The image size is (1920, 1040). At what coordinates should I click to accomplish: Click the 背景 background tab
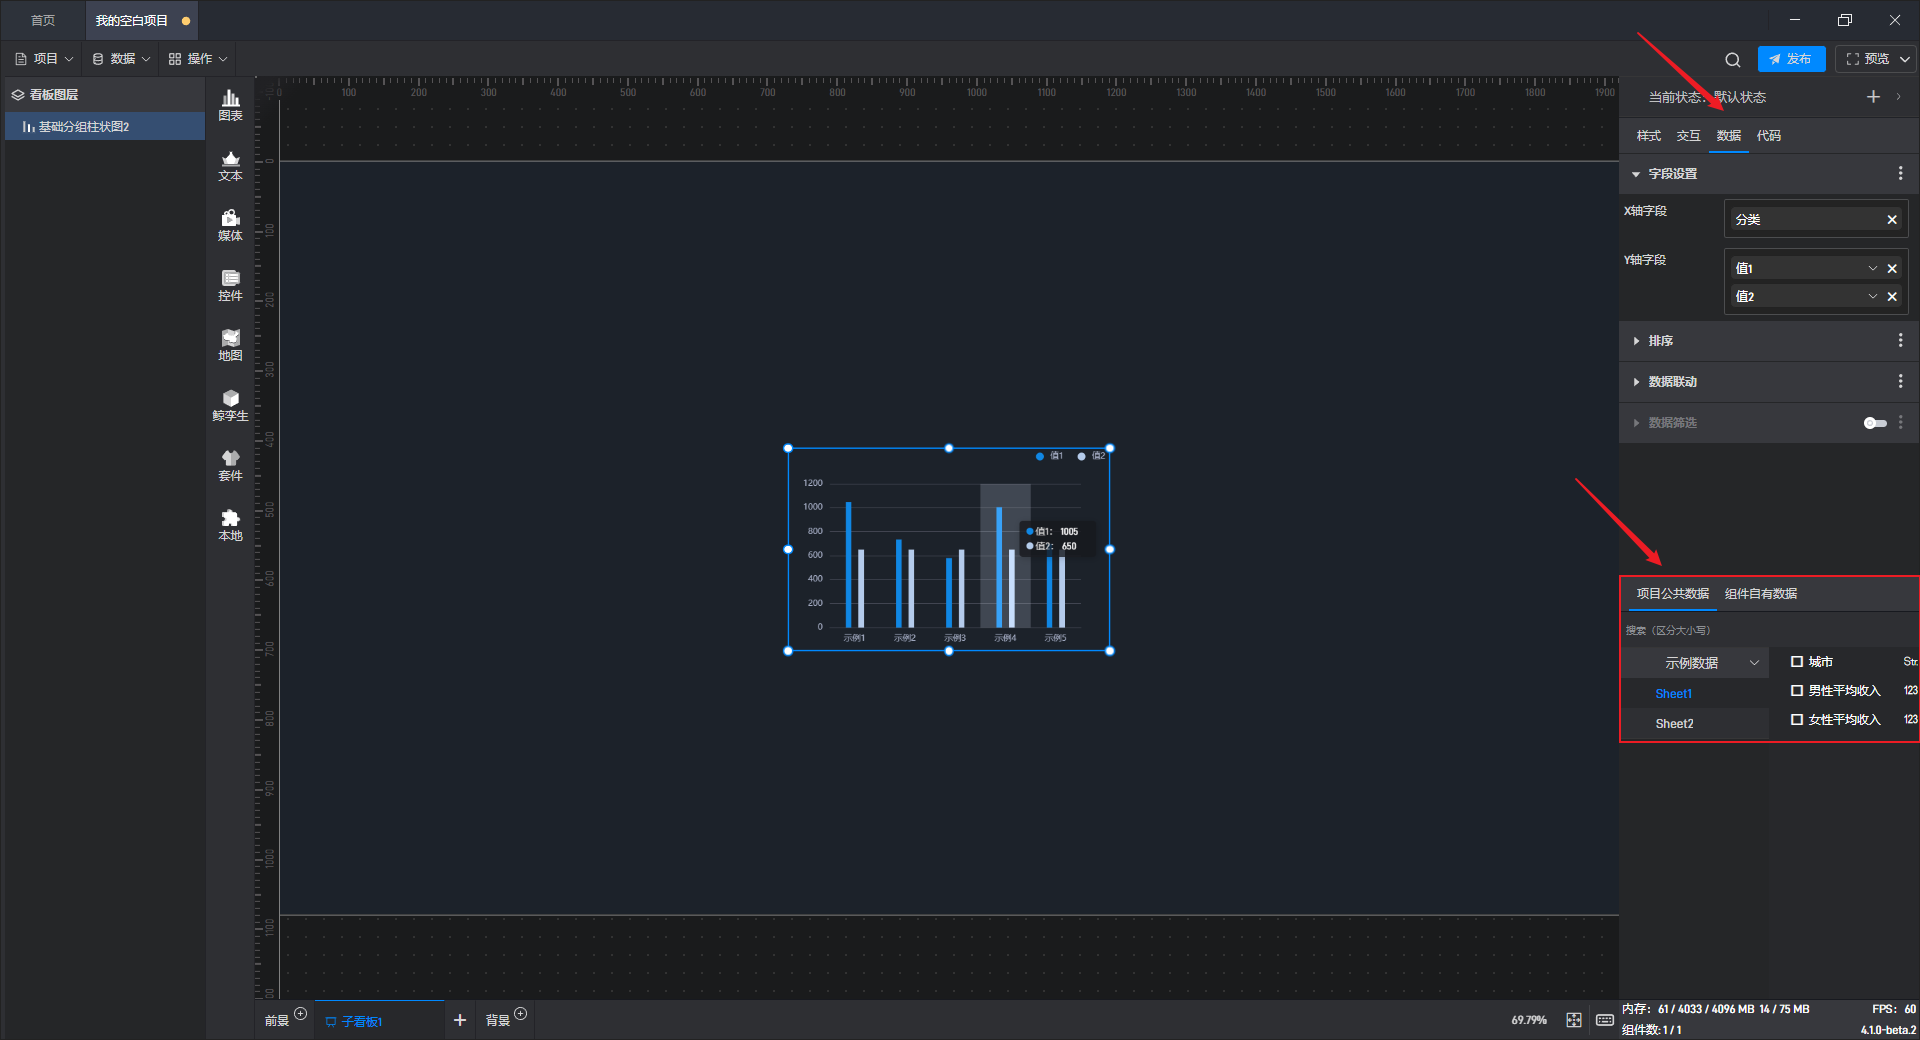pos(498,1021)
